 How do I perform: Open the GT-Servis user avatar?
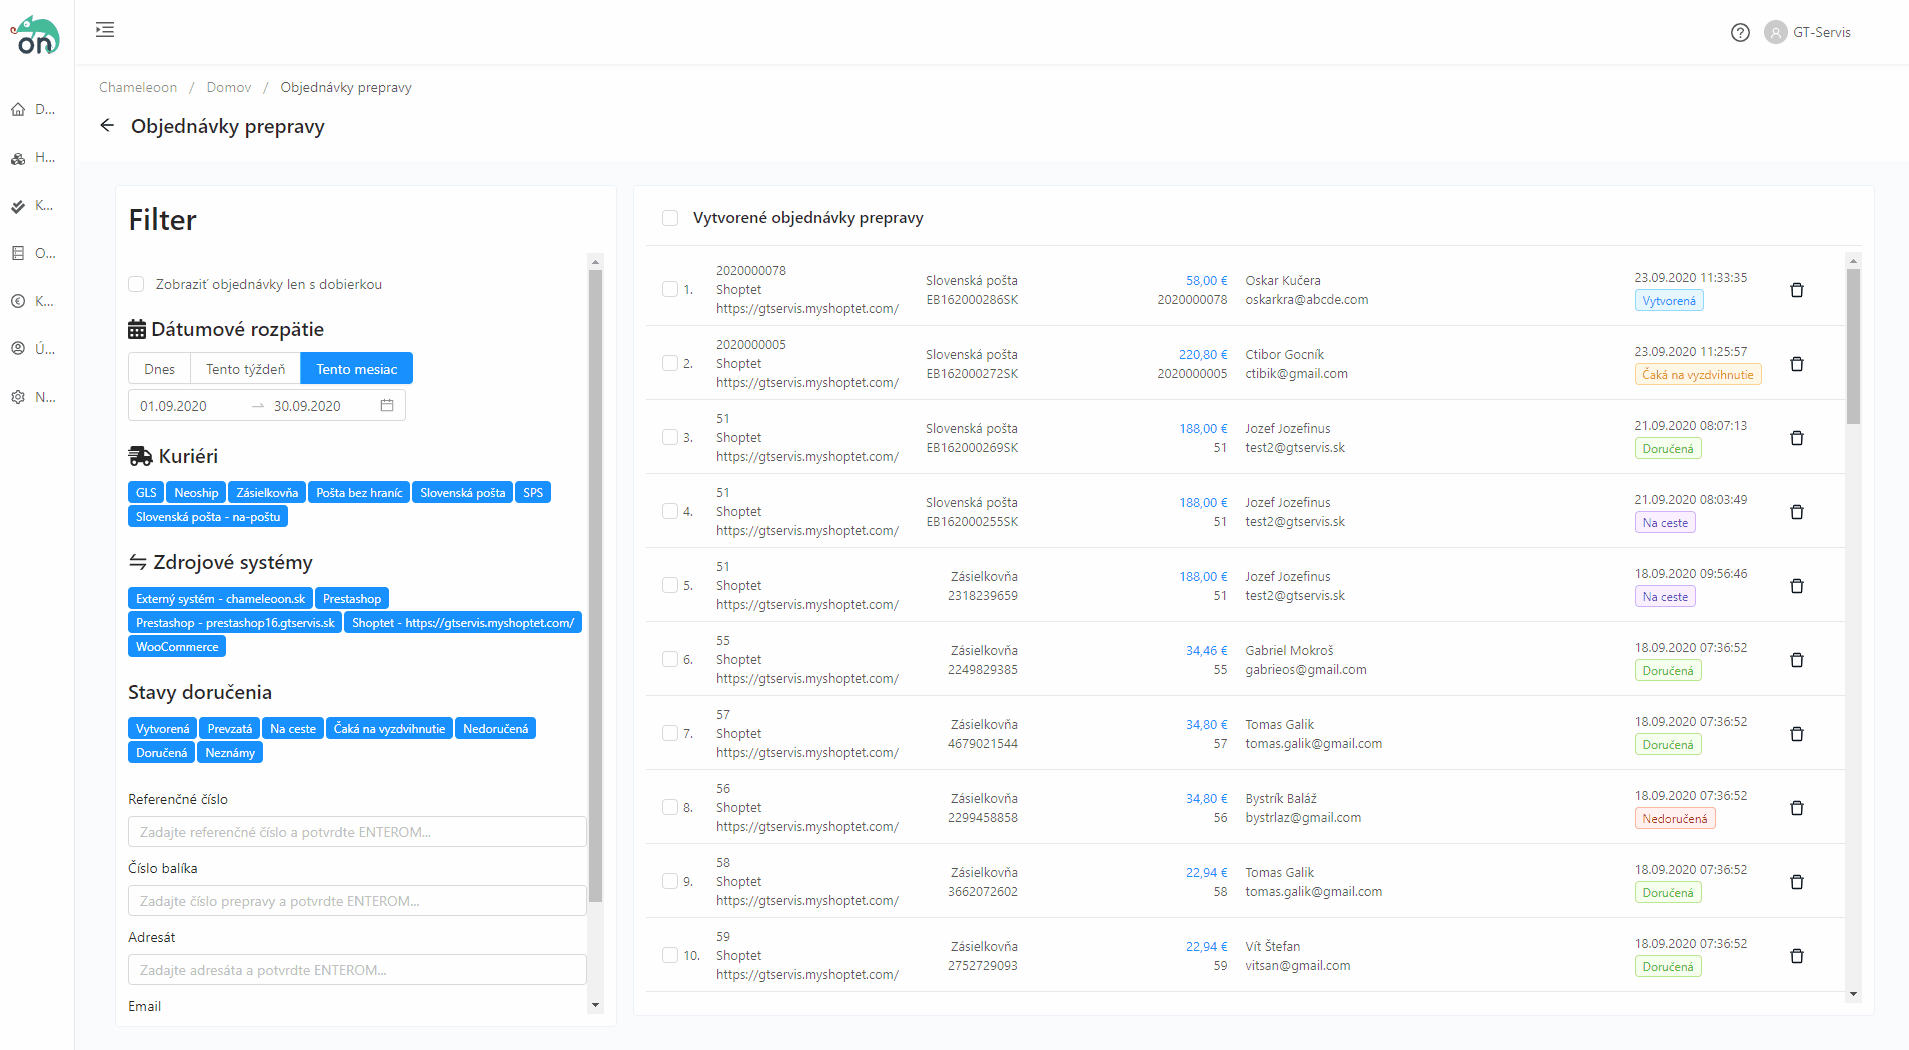(x=1776, y=32)
